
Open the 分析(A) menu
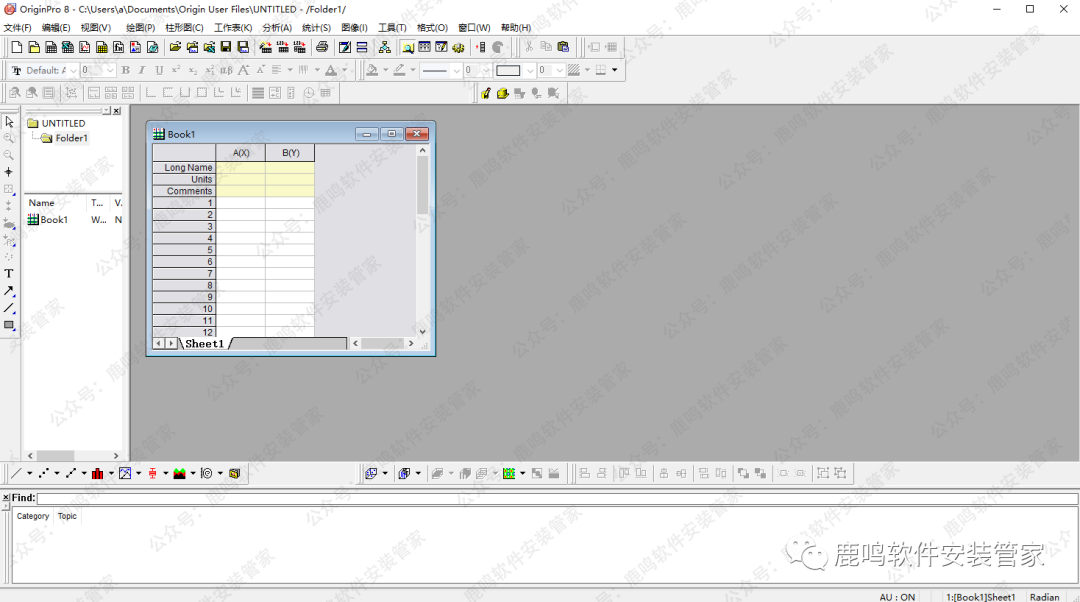277,28
